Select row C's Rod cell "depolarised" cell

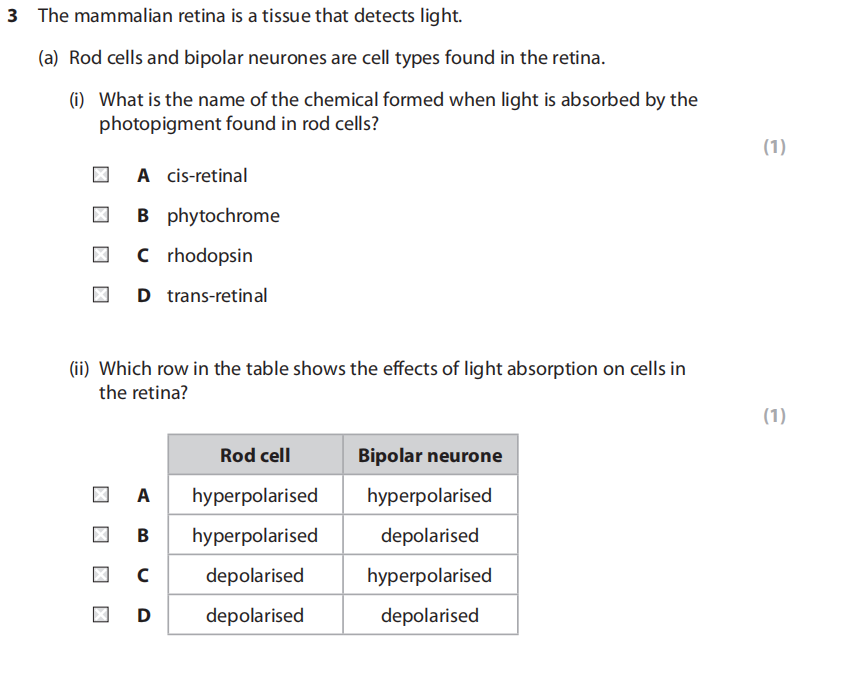pyautogui.click(x=255, y=575)
